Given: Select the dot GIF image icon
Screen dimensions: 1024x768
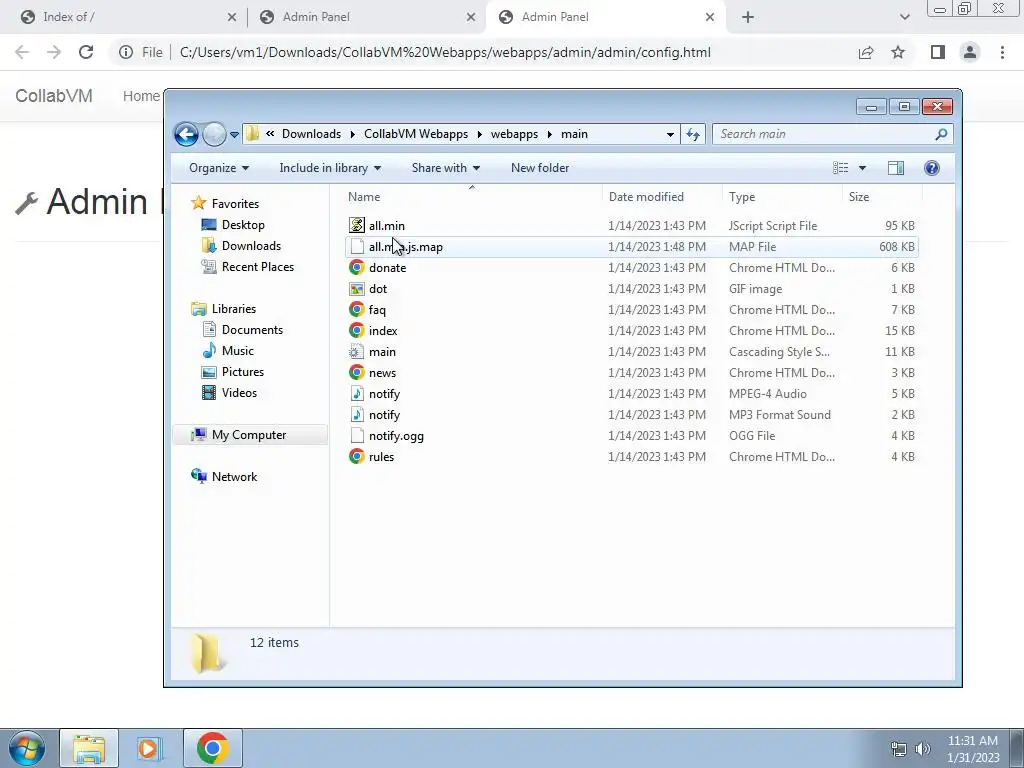Looking at the screenshot, I should pos(357,289).
